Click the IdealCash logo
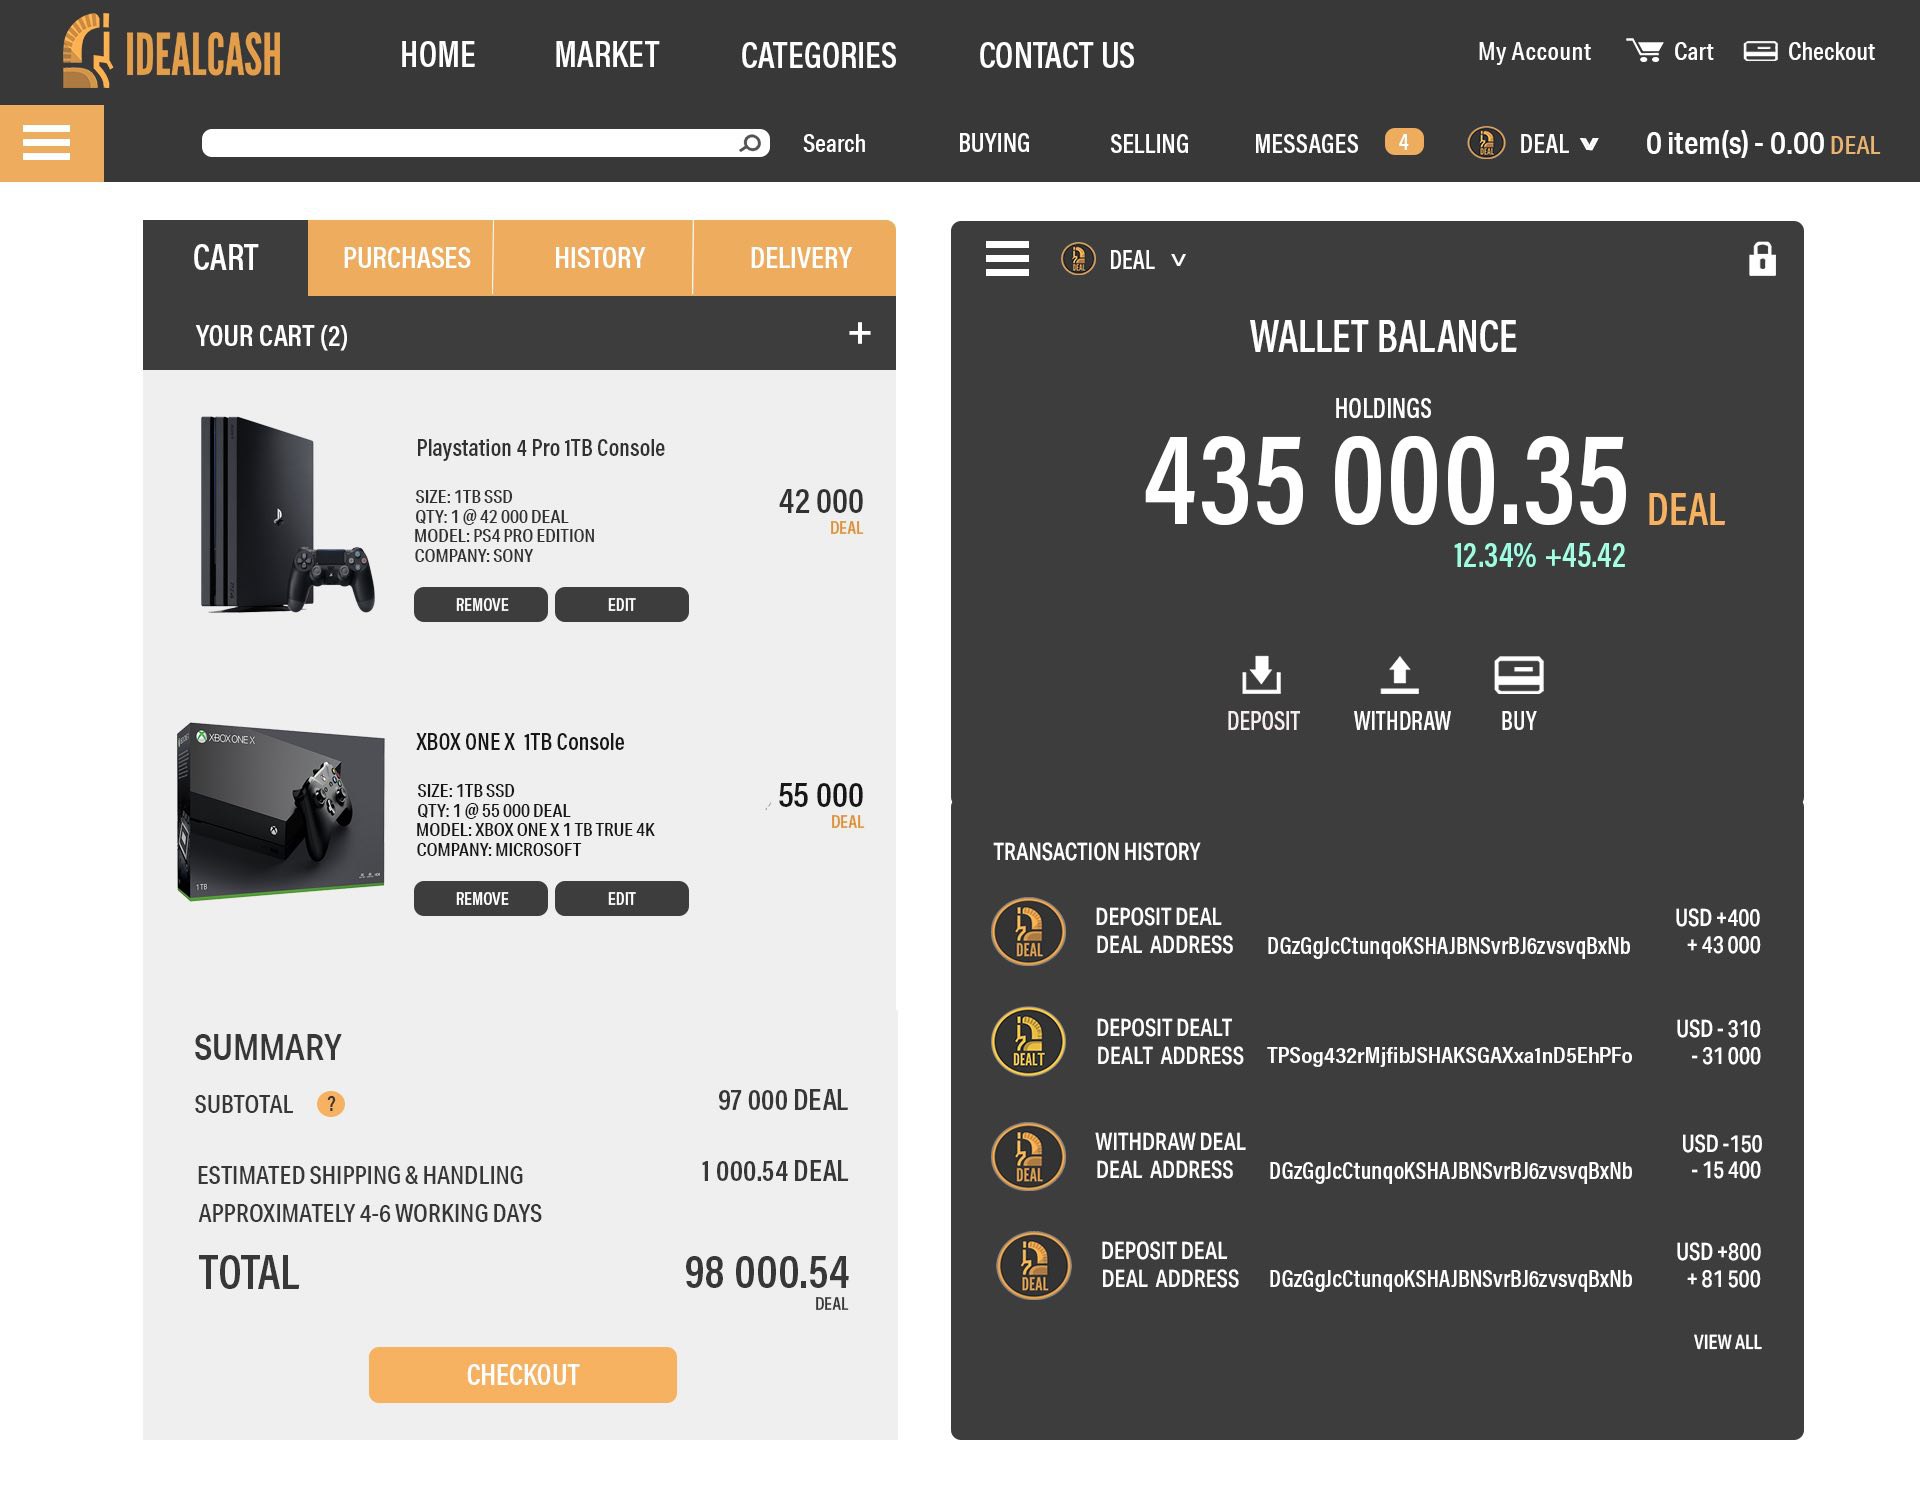Screen dimensions: 1920x1500 [172, 51]
